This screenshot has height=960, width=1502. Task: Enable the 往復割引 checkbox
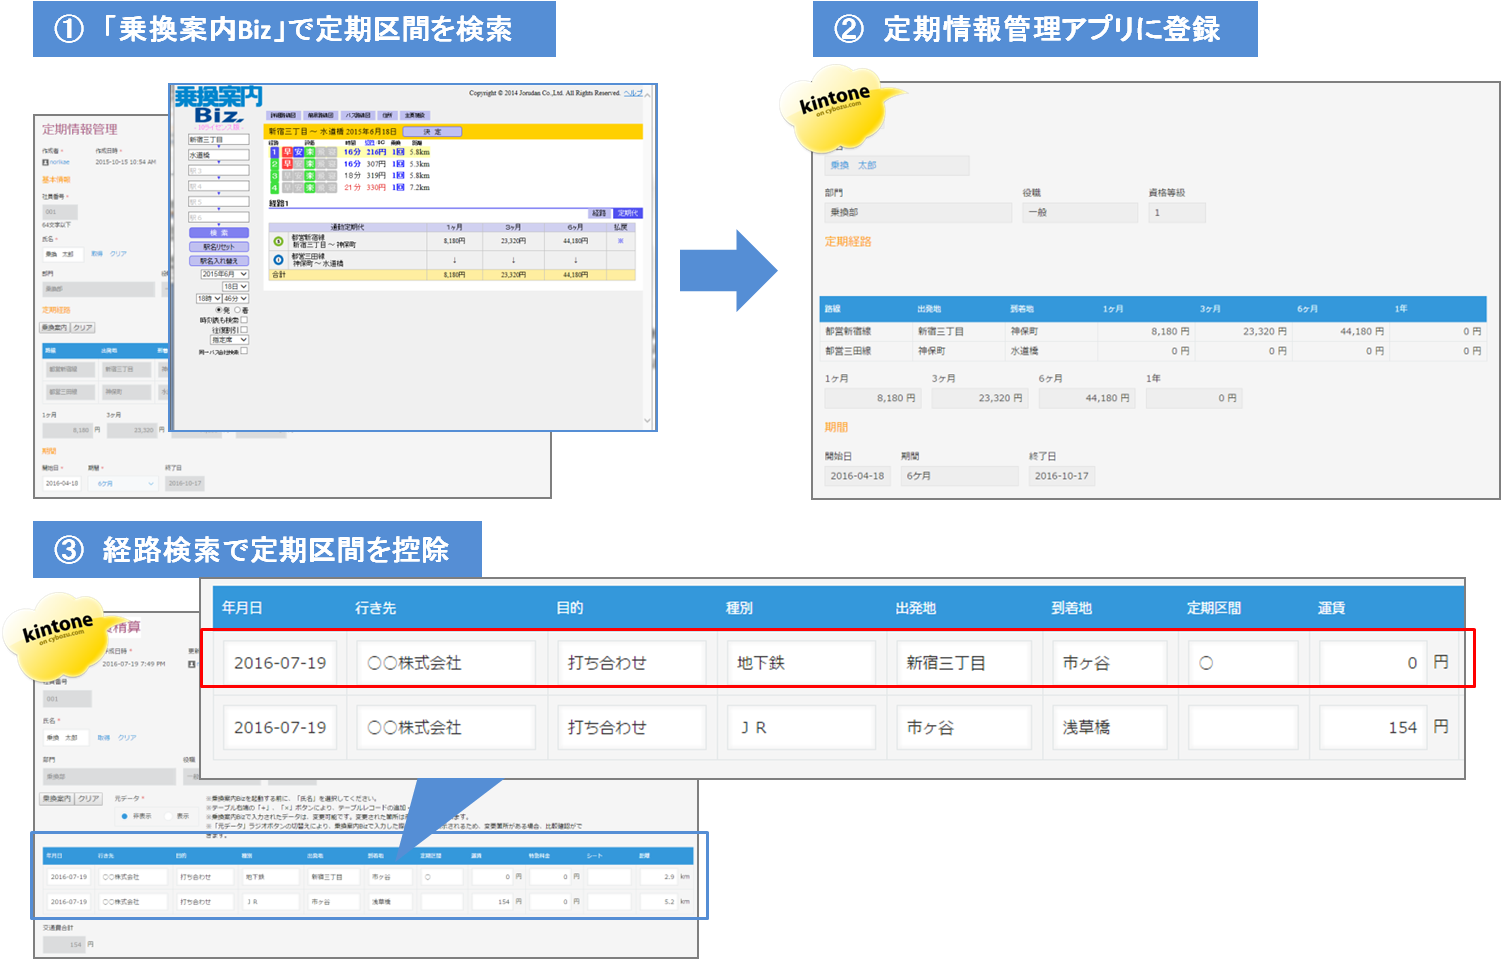coord(244,330)
